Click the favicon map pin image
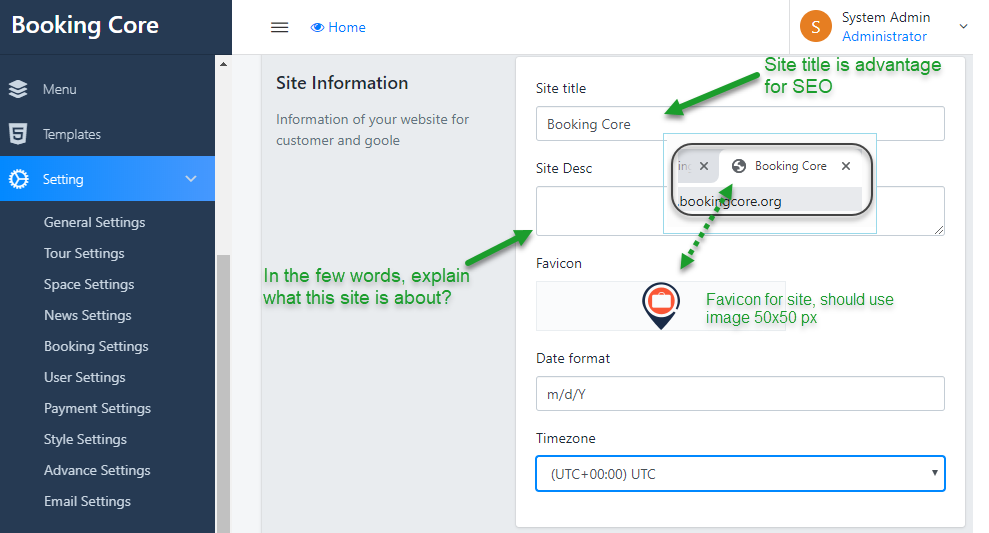989x533 pixels. pos(661,305)
